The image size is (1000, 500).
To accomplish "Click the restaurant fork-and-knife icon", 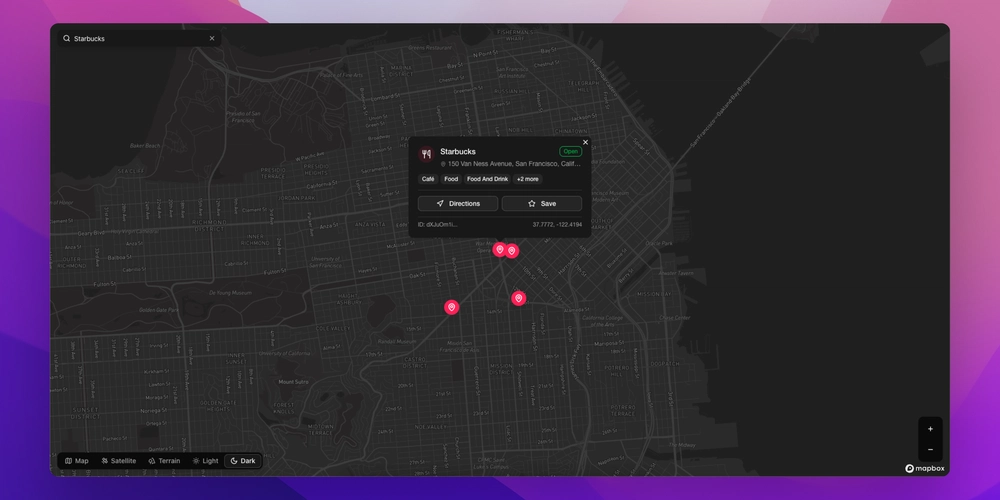I will click(x=427, y=154).
